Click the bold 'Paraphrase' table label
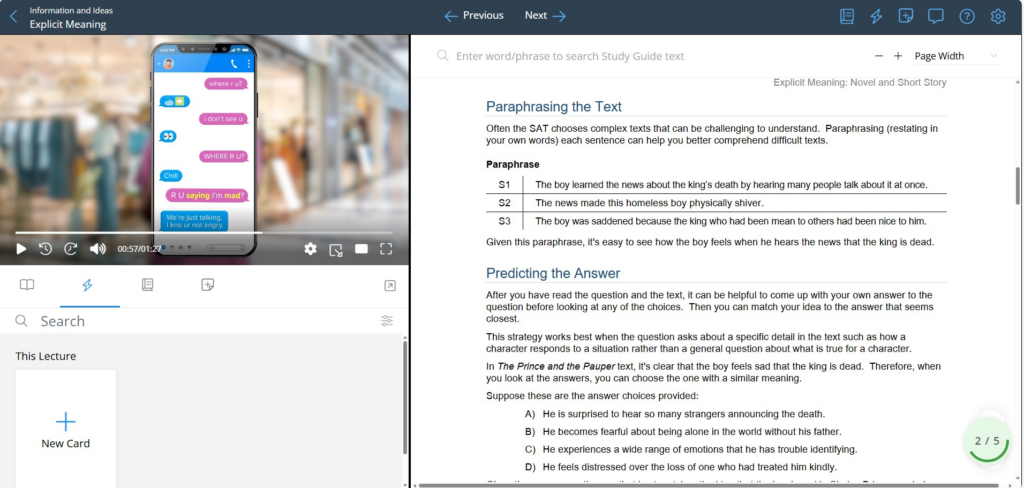This screenshot has height=488, width=1024. point(513,165)
